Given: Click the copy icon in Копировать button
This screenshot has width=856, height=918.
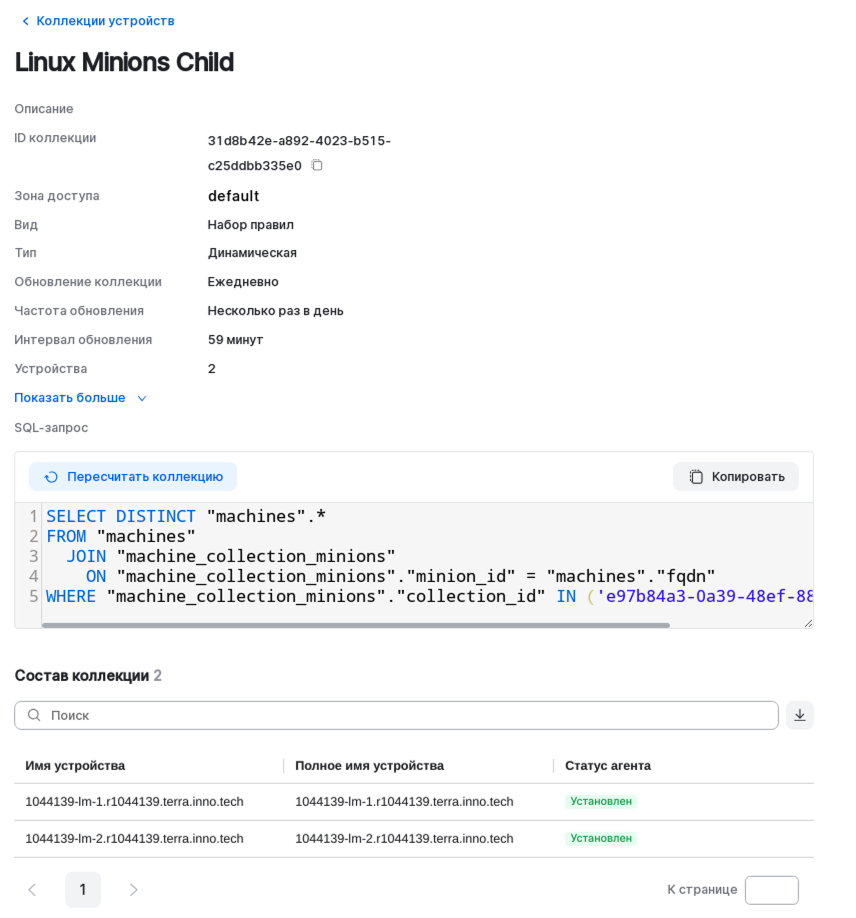Looking at the screenshot, I should pos(696,477).
